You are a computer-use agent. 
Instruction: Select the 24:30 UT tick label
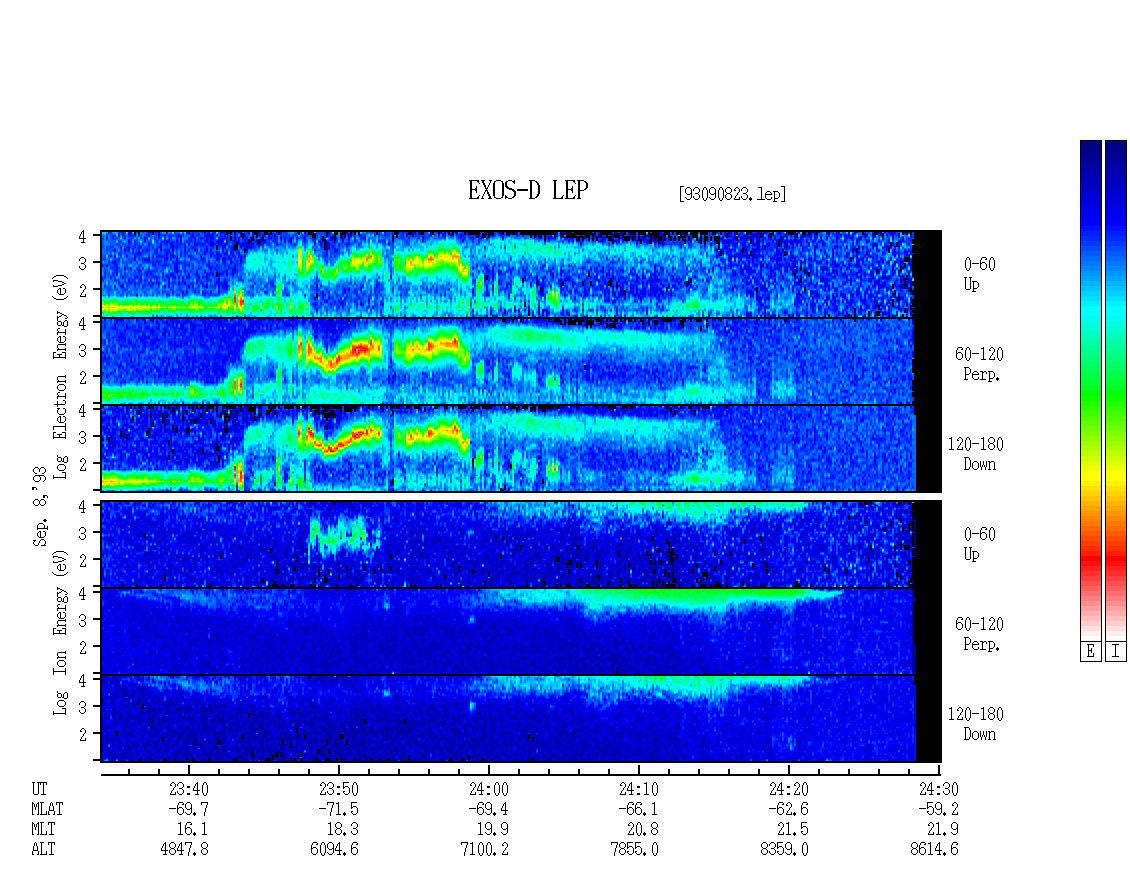[939, 789]
